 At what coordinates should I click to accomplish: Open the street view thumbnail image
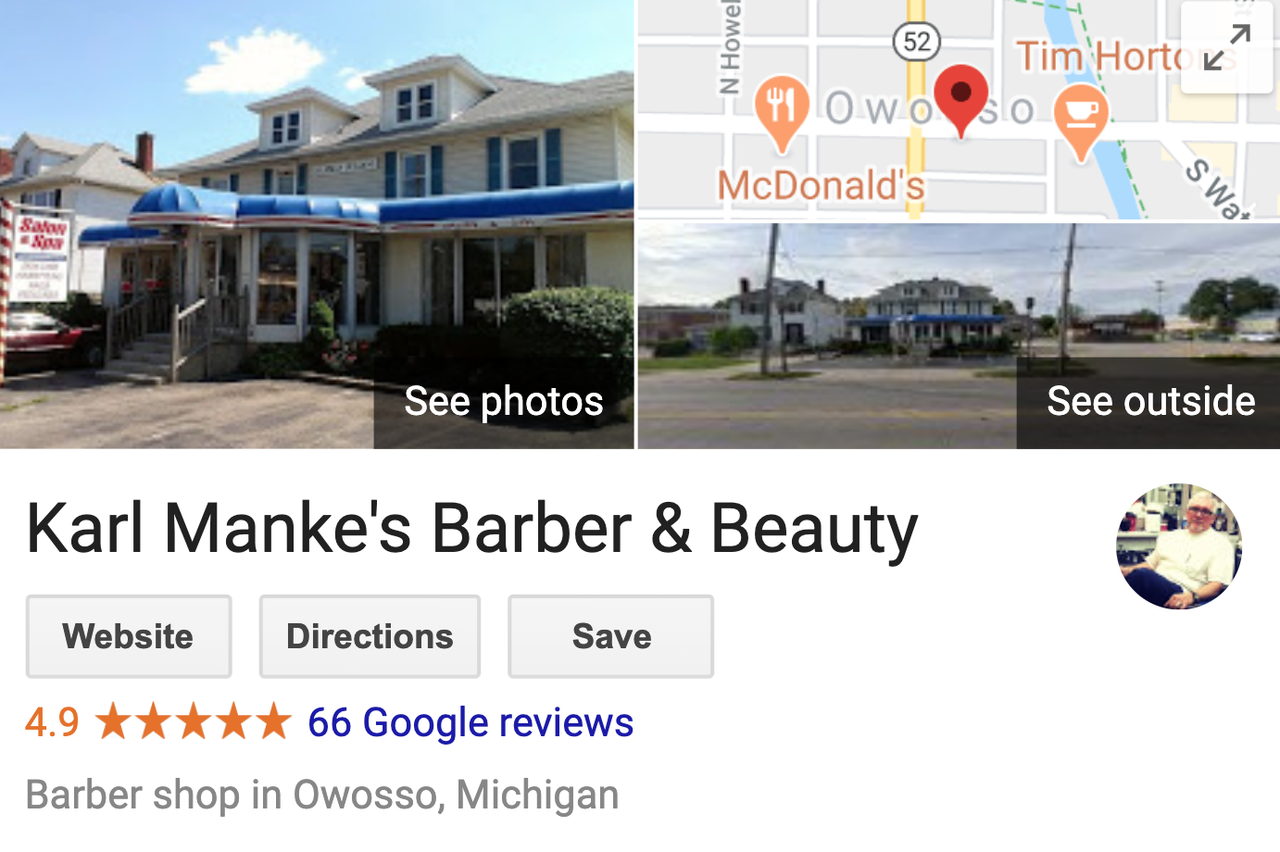959,336
